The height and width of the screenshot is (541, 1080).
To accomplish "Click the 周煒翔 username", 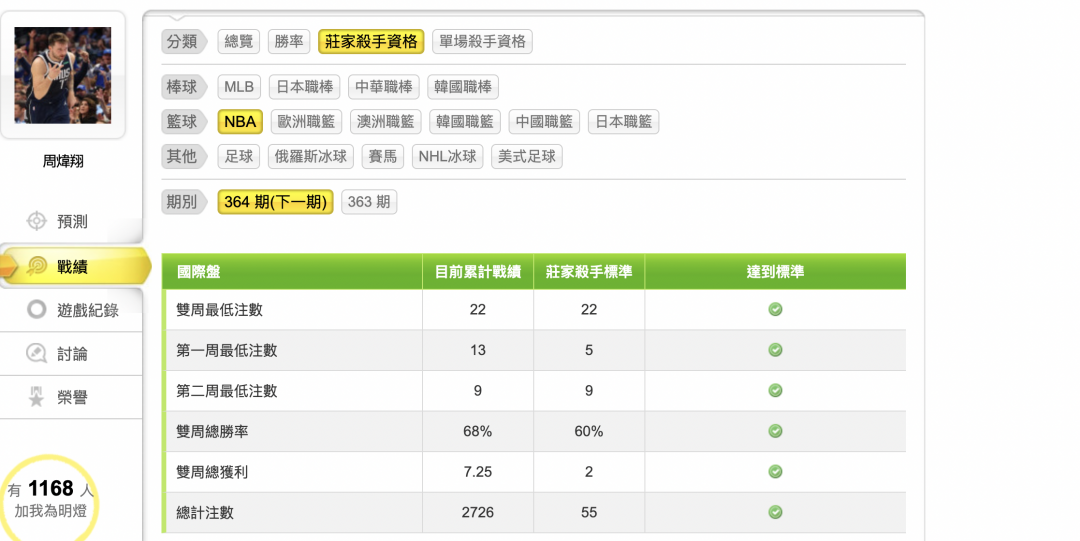I will coord(63,161).
